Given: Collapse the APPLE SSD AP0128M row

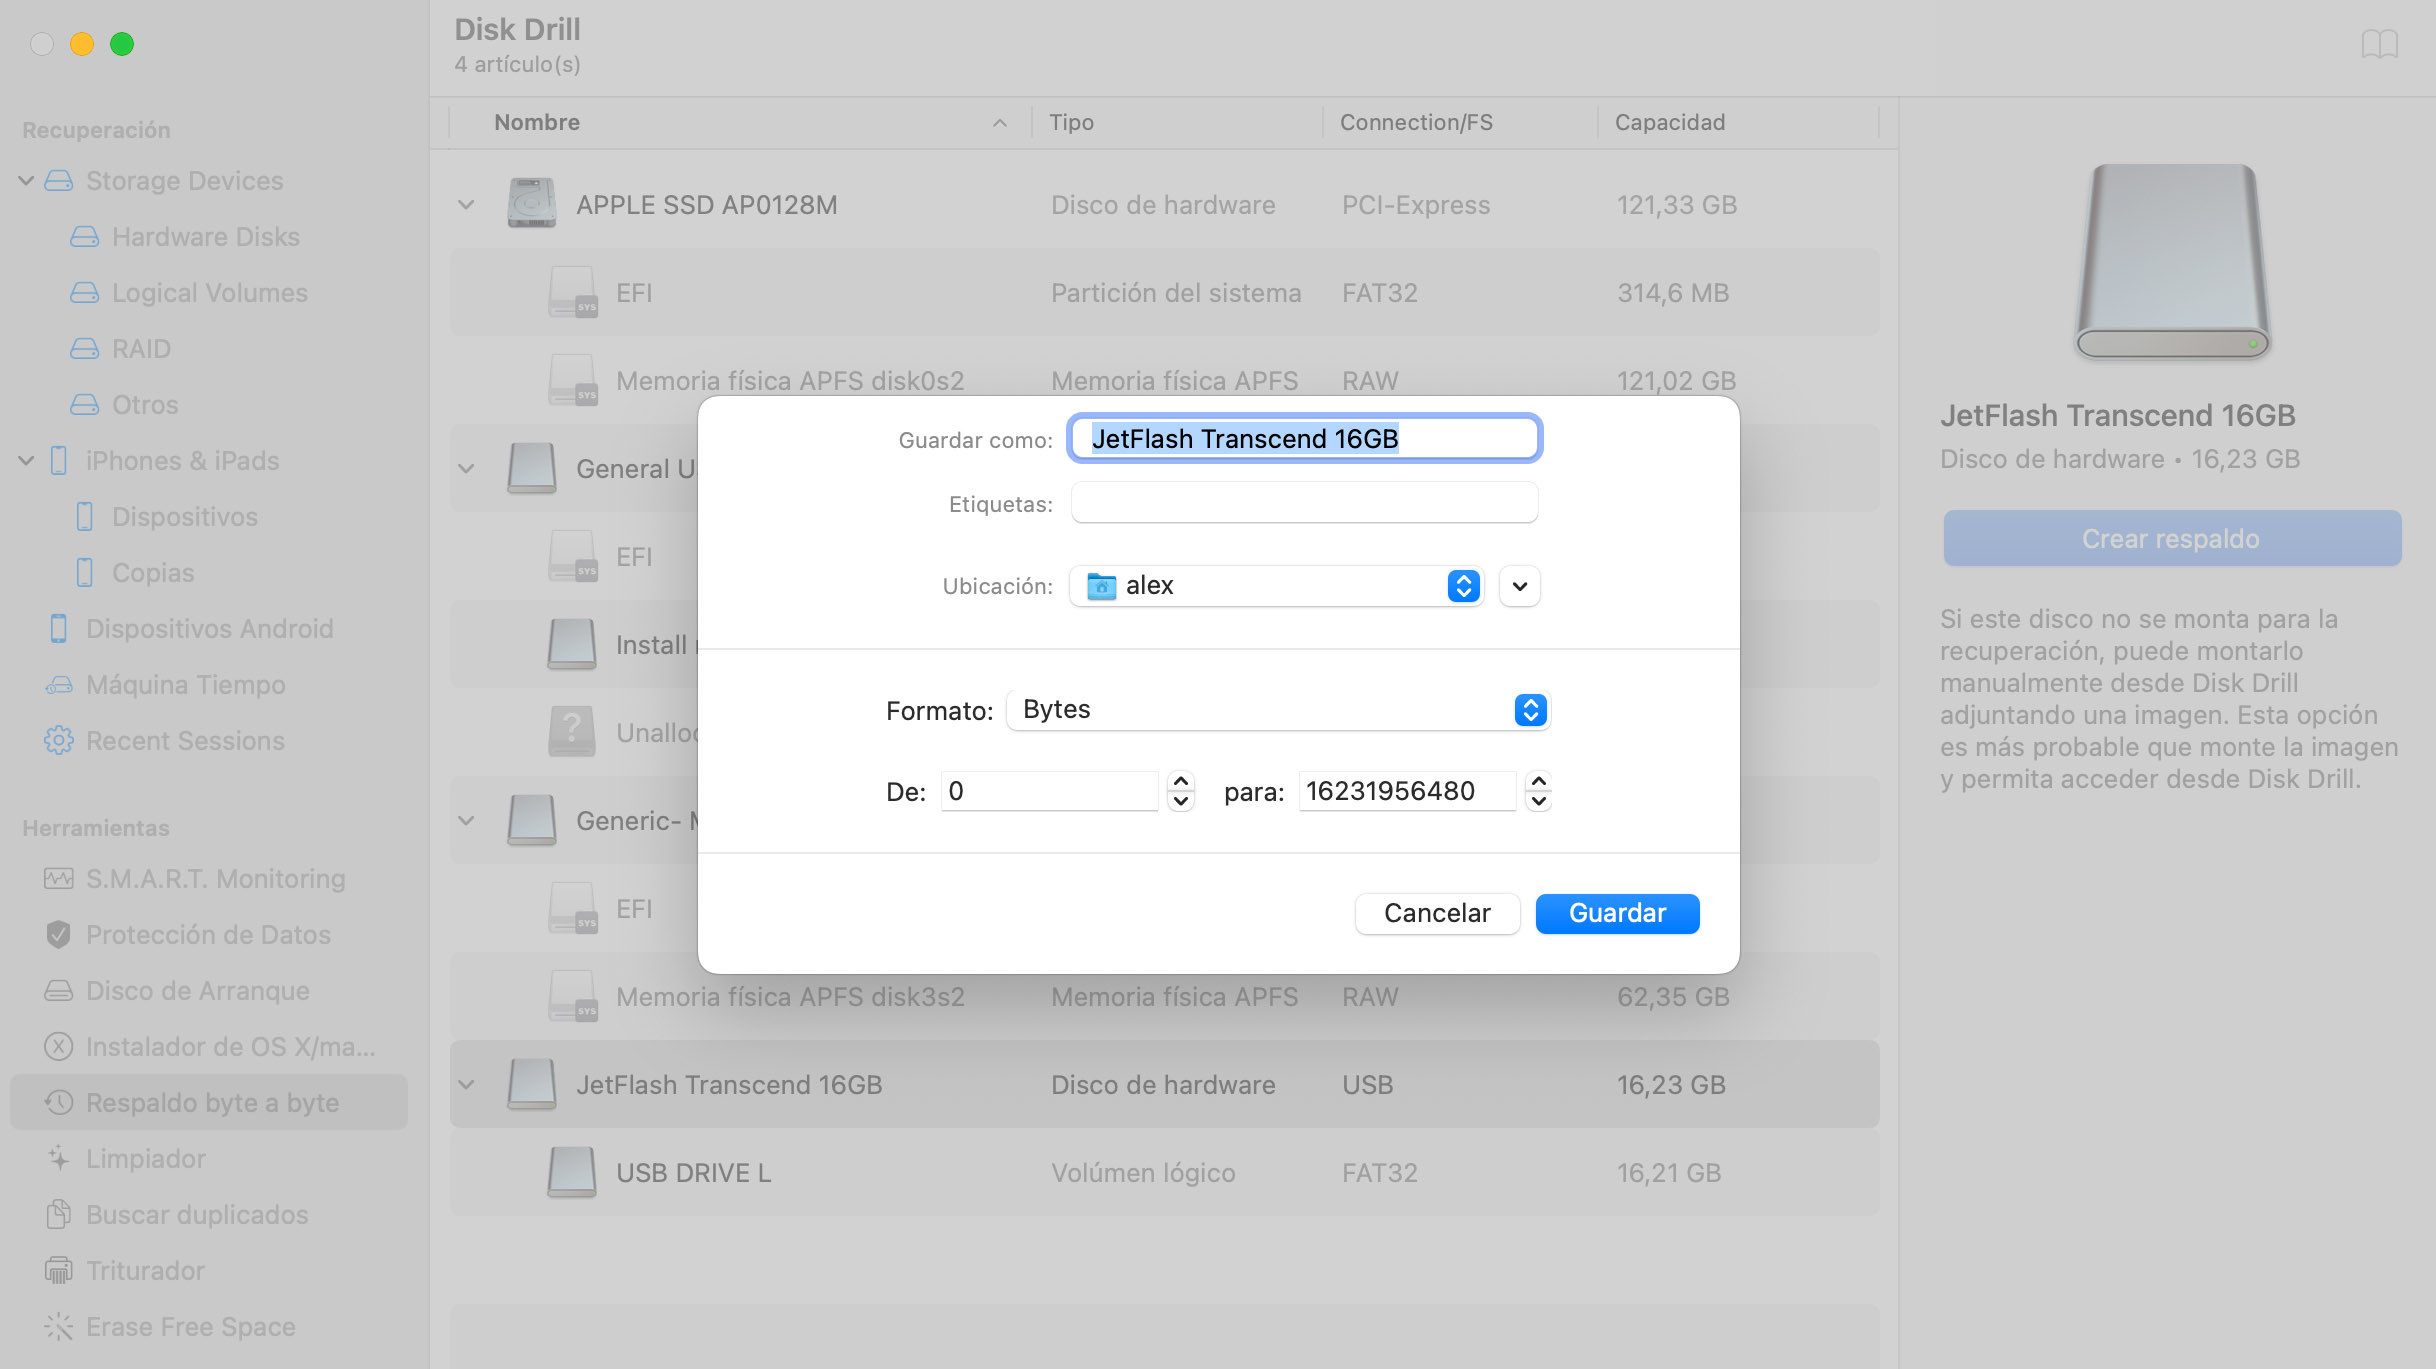Looking at the screenshot, I should tap(466, 205).
